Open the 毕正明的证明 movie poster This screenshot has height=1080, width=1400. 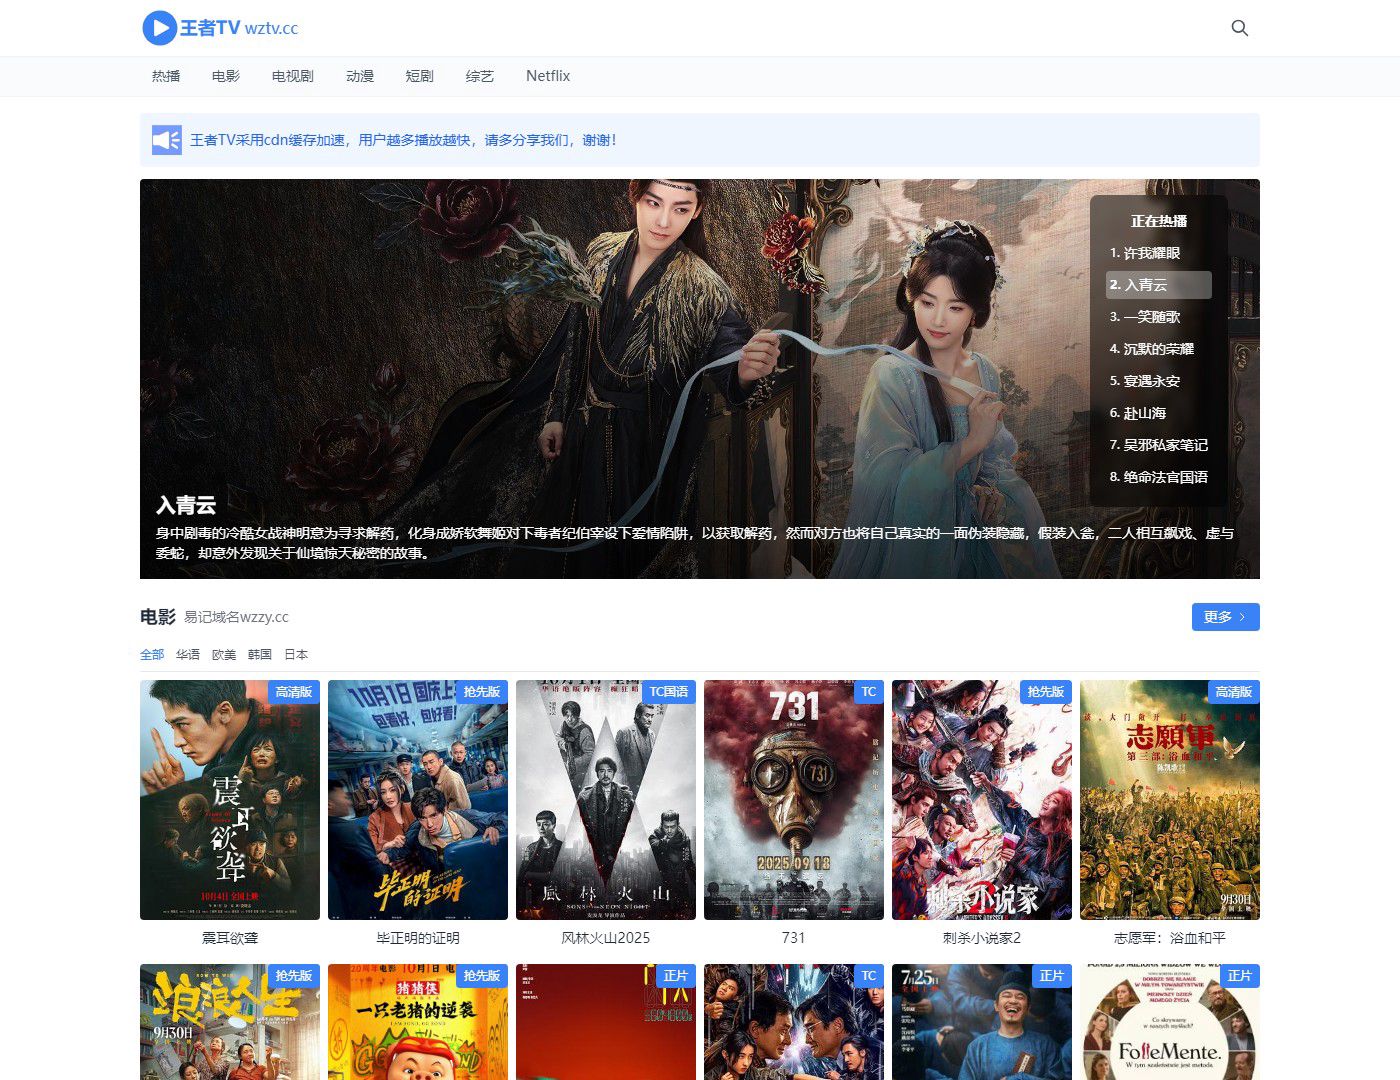(x=418, y=800)
